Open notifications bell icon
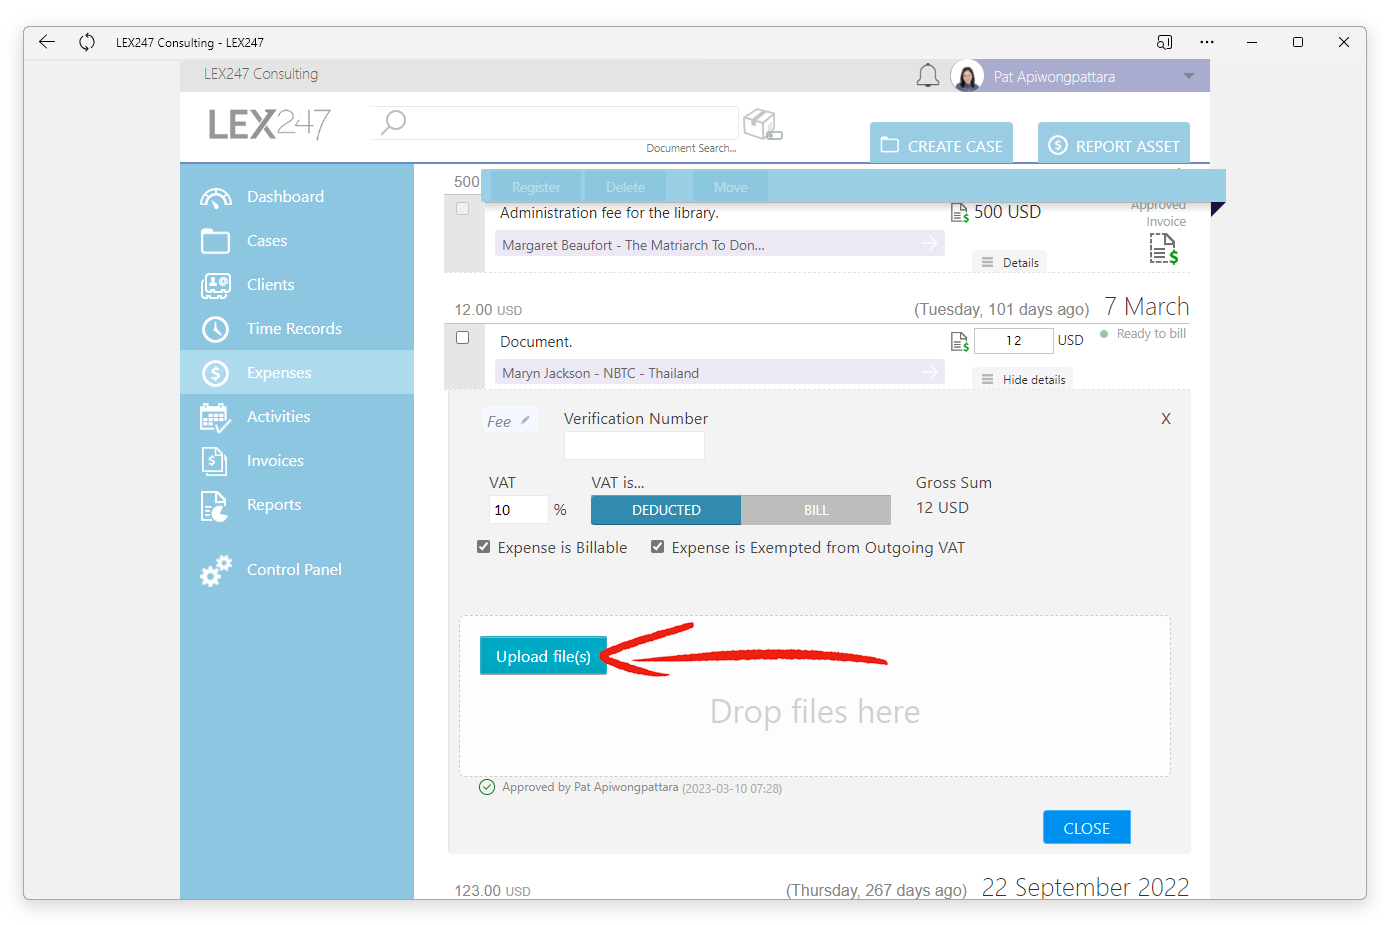The width and height of the screenshot is (1390, 925). (928, 76)
